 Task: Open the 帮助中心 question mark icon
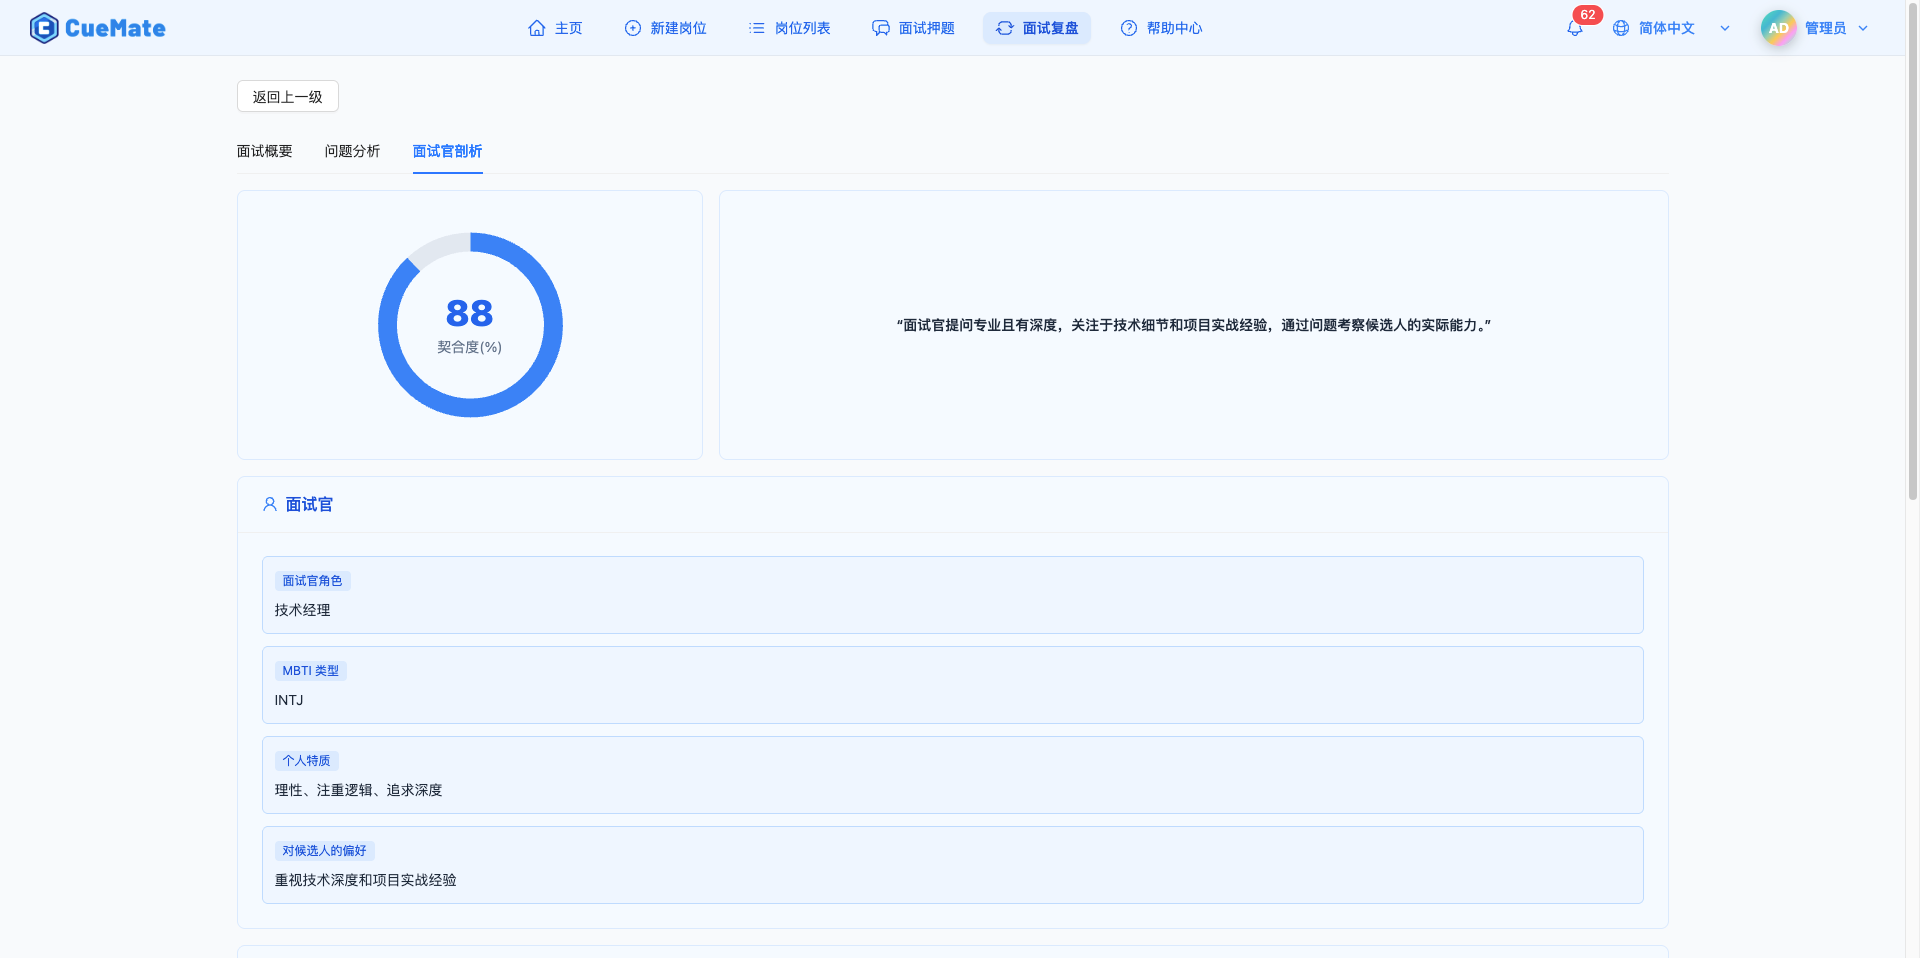1128,28
